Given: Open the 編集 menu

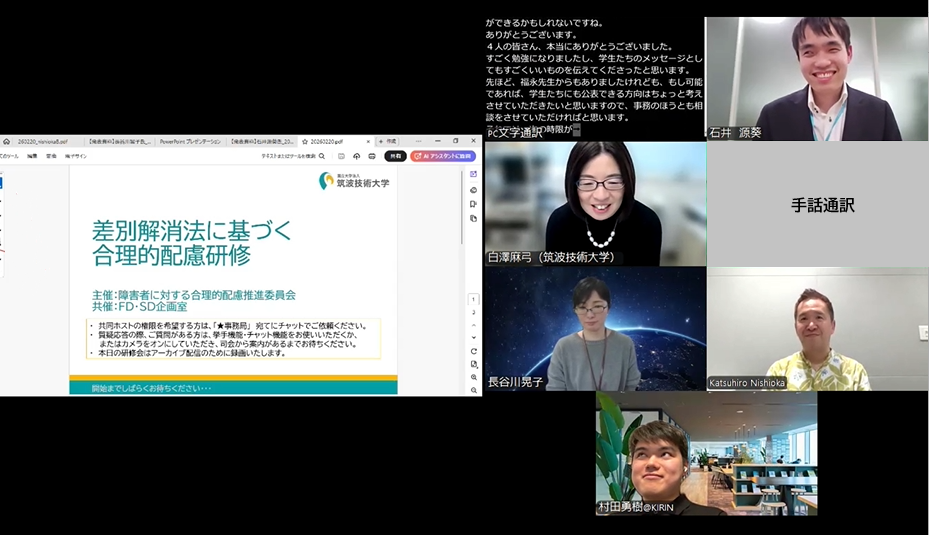Looking at the screenshot, I should pyautogui.click(x=32, y=156).
